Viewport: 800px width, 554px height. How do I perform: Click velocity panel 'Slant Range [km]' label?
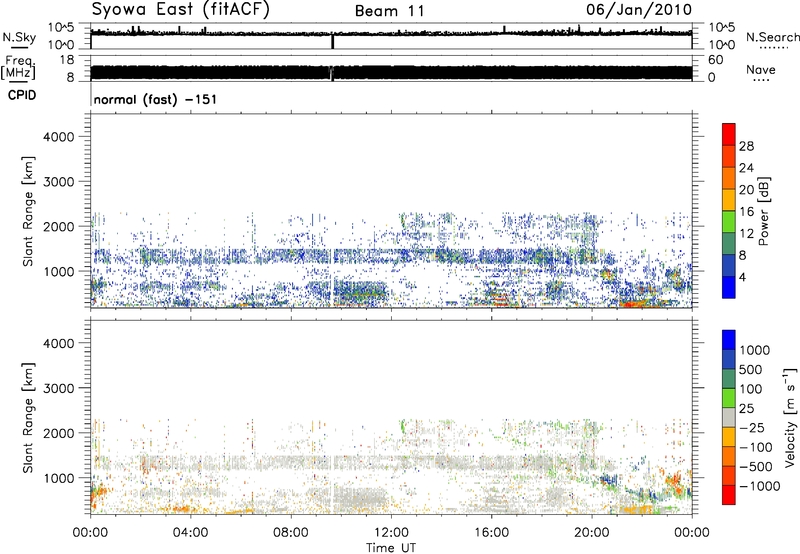coord(28,417)
